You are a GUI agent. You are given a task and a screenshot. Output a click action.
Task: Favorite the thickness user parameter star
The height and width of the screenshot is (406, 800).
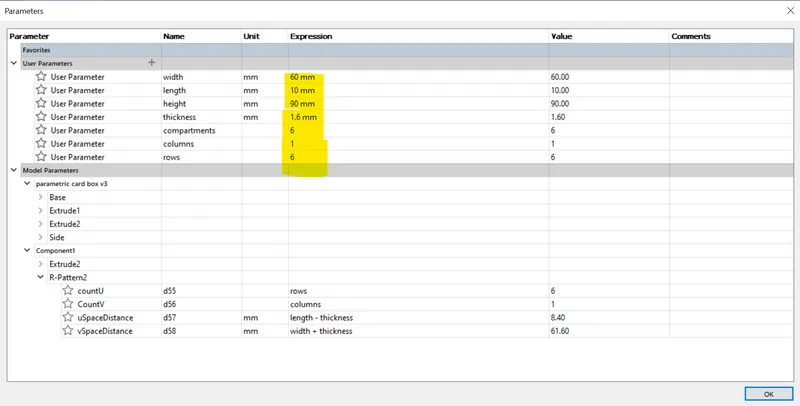pyautogui.click(x=41, y=117)
